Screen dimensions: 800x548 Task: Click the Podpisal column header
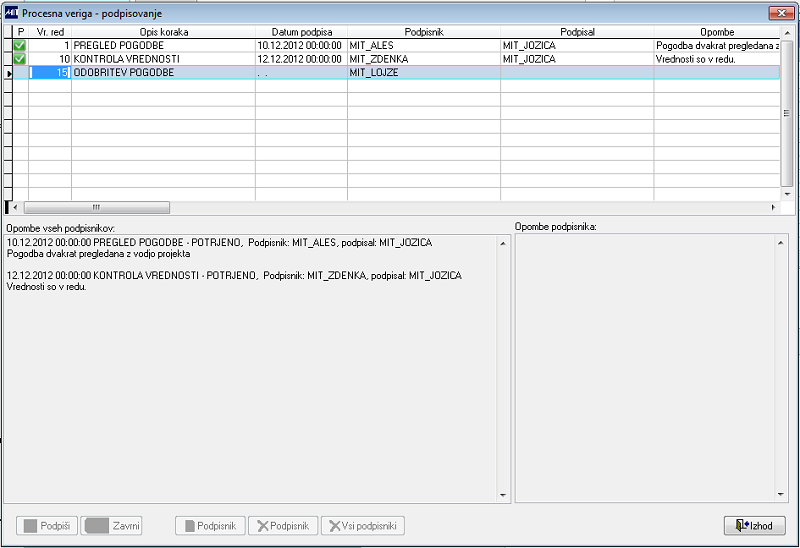click(x=577, y=32)
